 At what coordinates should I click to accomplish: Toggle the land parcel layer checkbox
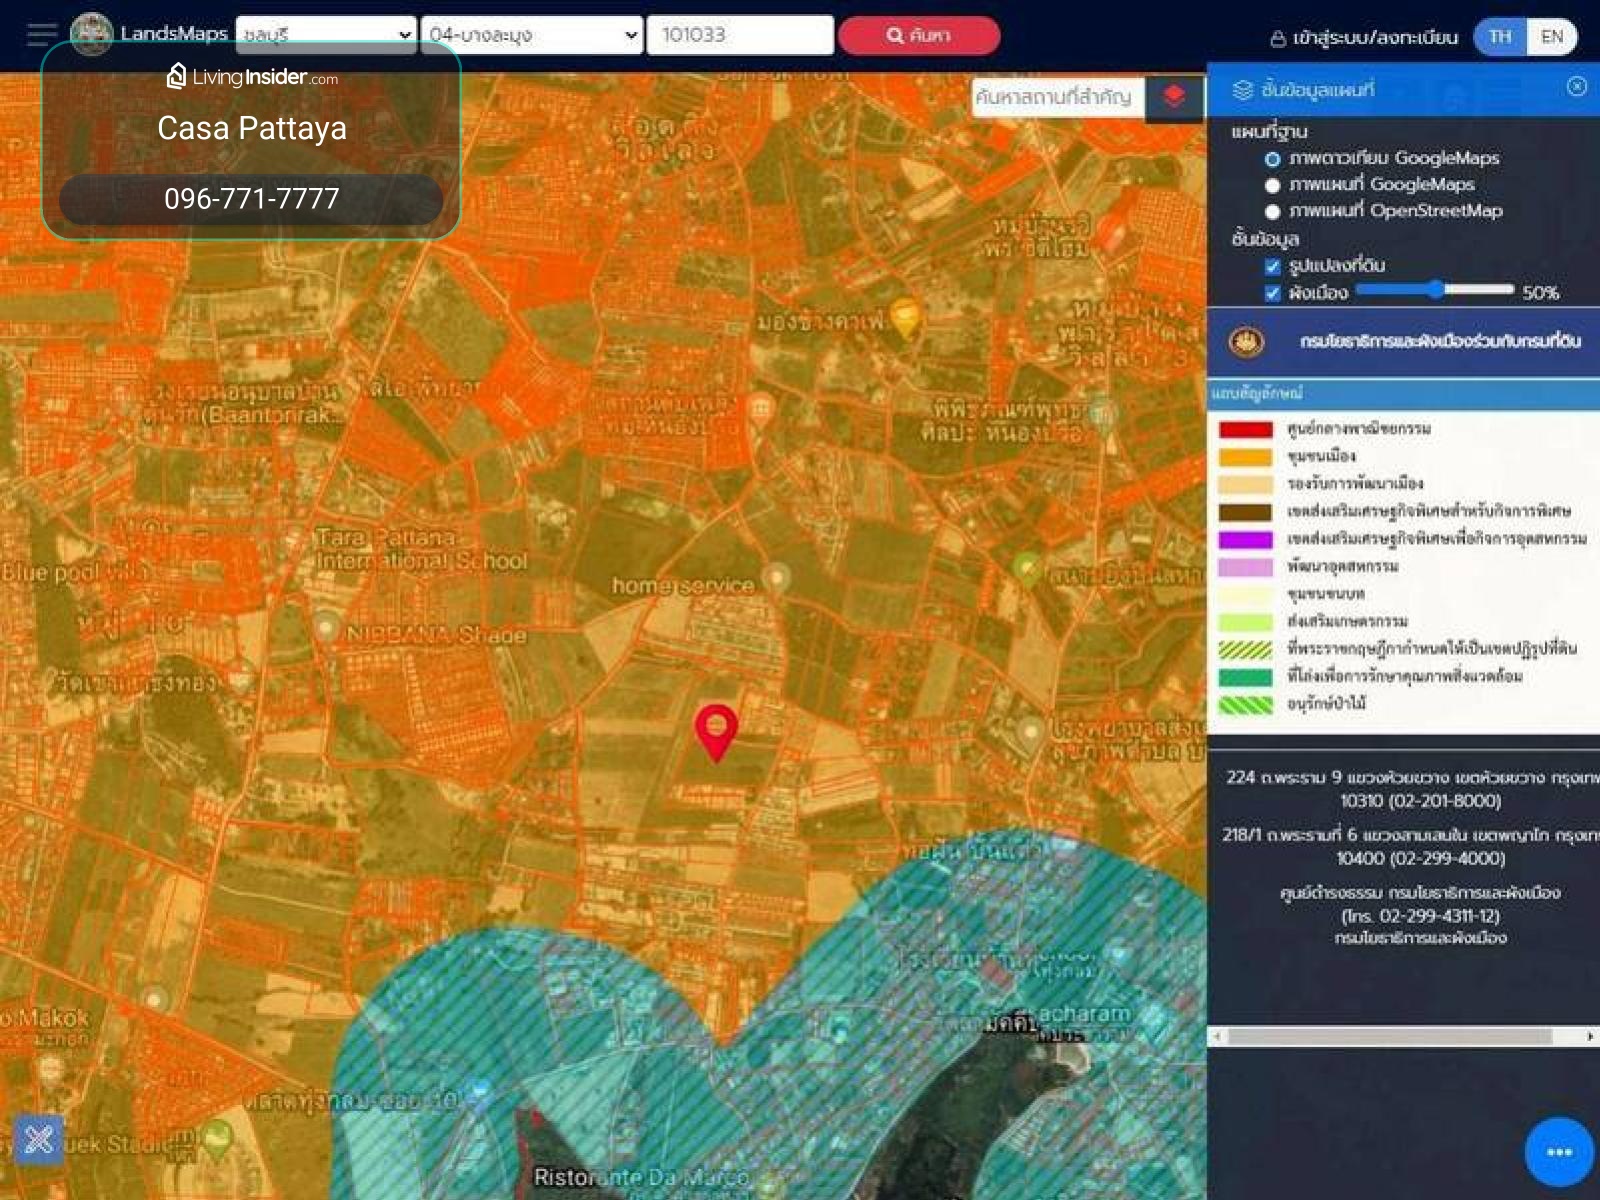click(1272, 266)
